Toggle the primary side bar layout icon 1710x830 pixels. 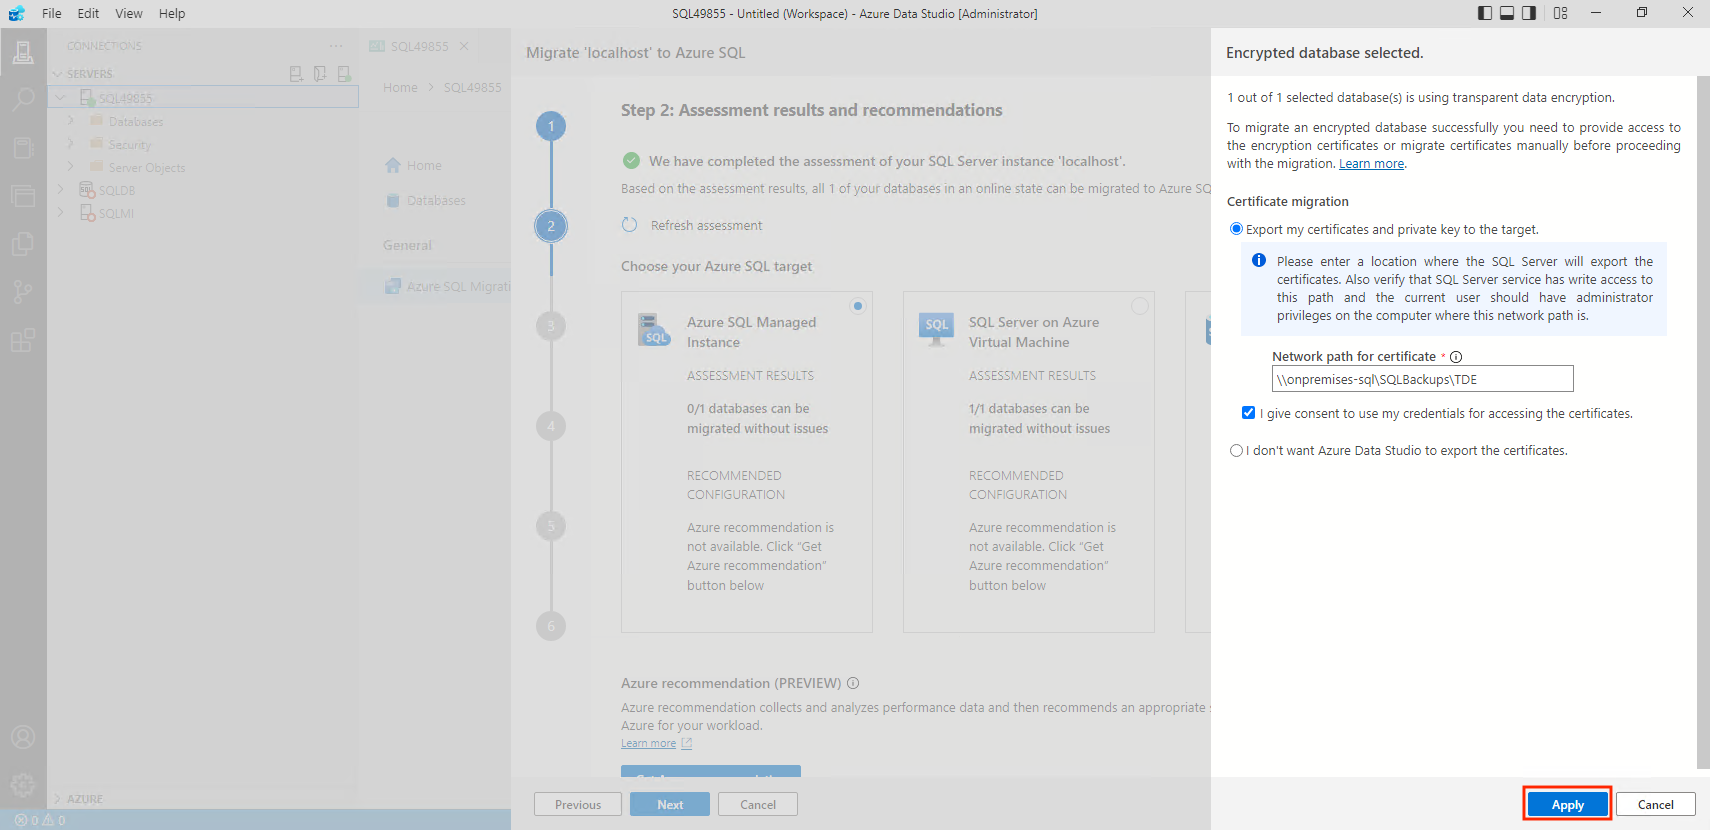(1485, 13)
